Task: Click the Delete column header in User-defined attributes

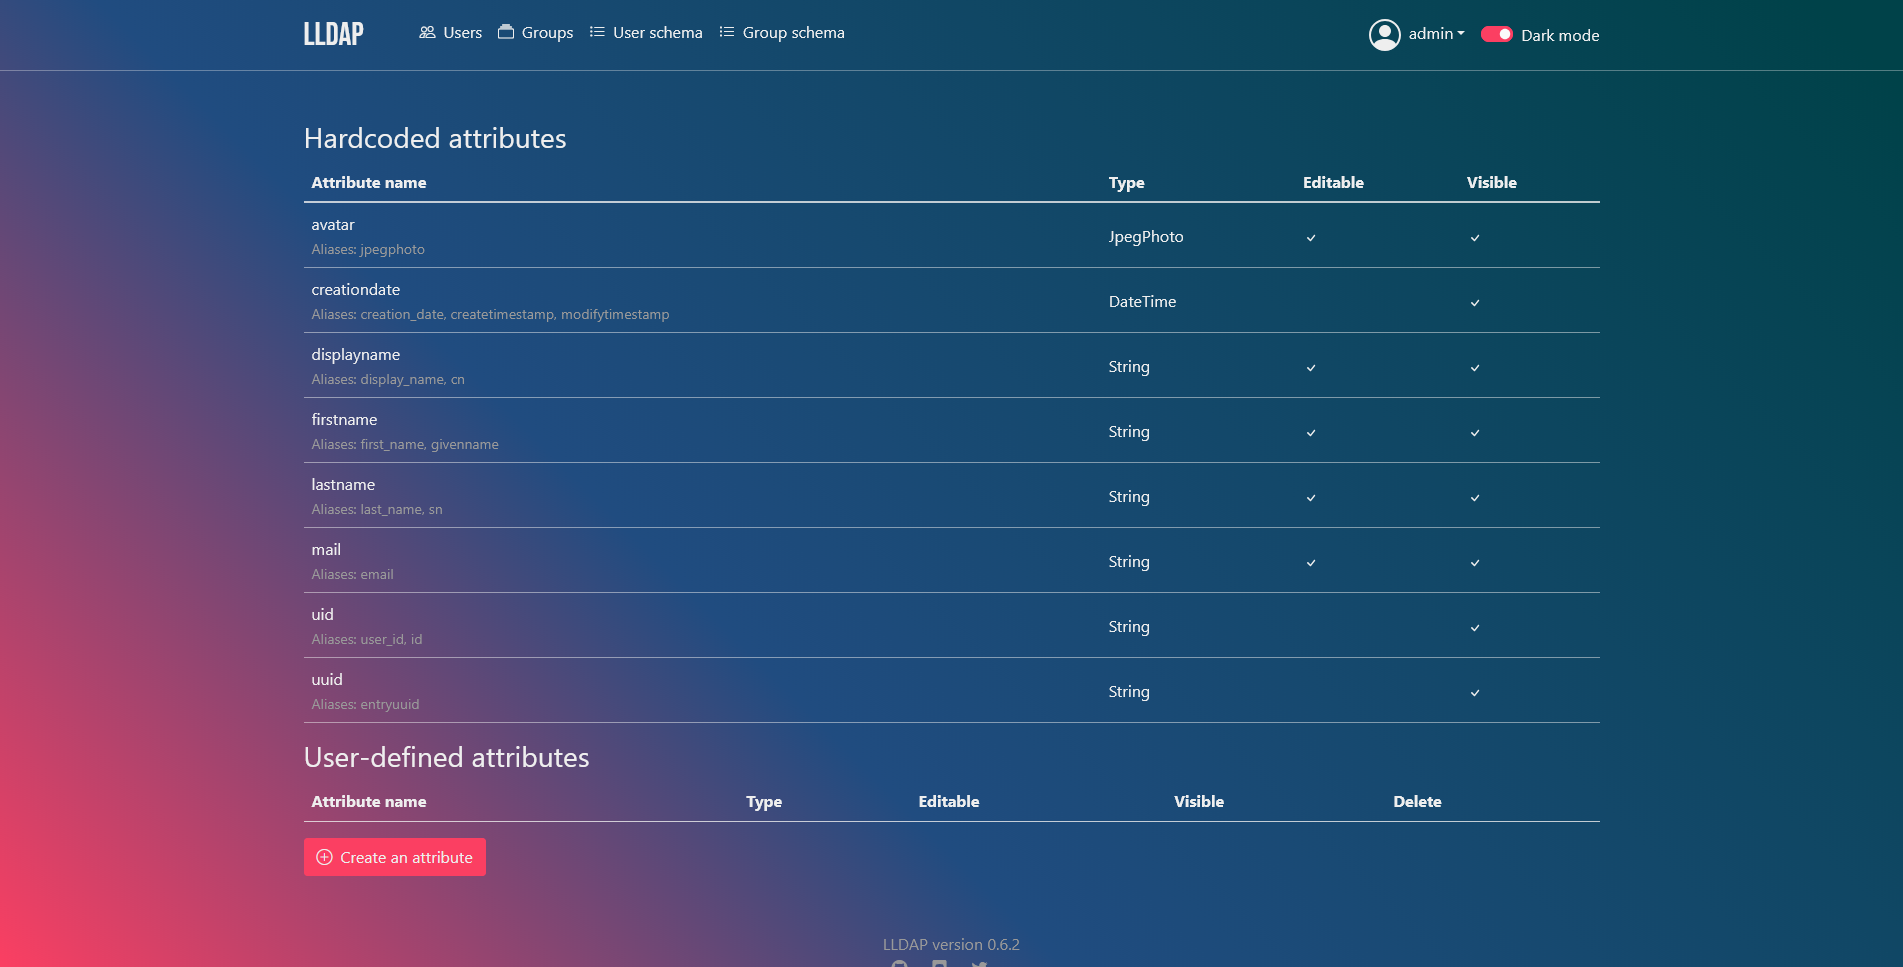Action: [1417, 802]
